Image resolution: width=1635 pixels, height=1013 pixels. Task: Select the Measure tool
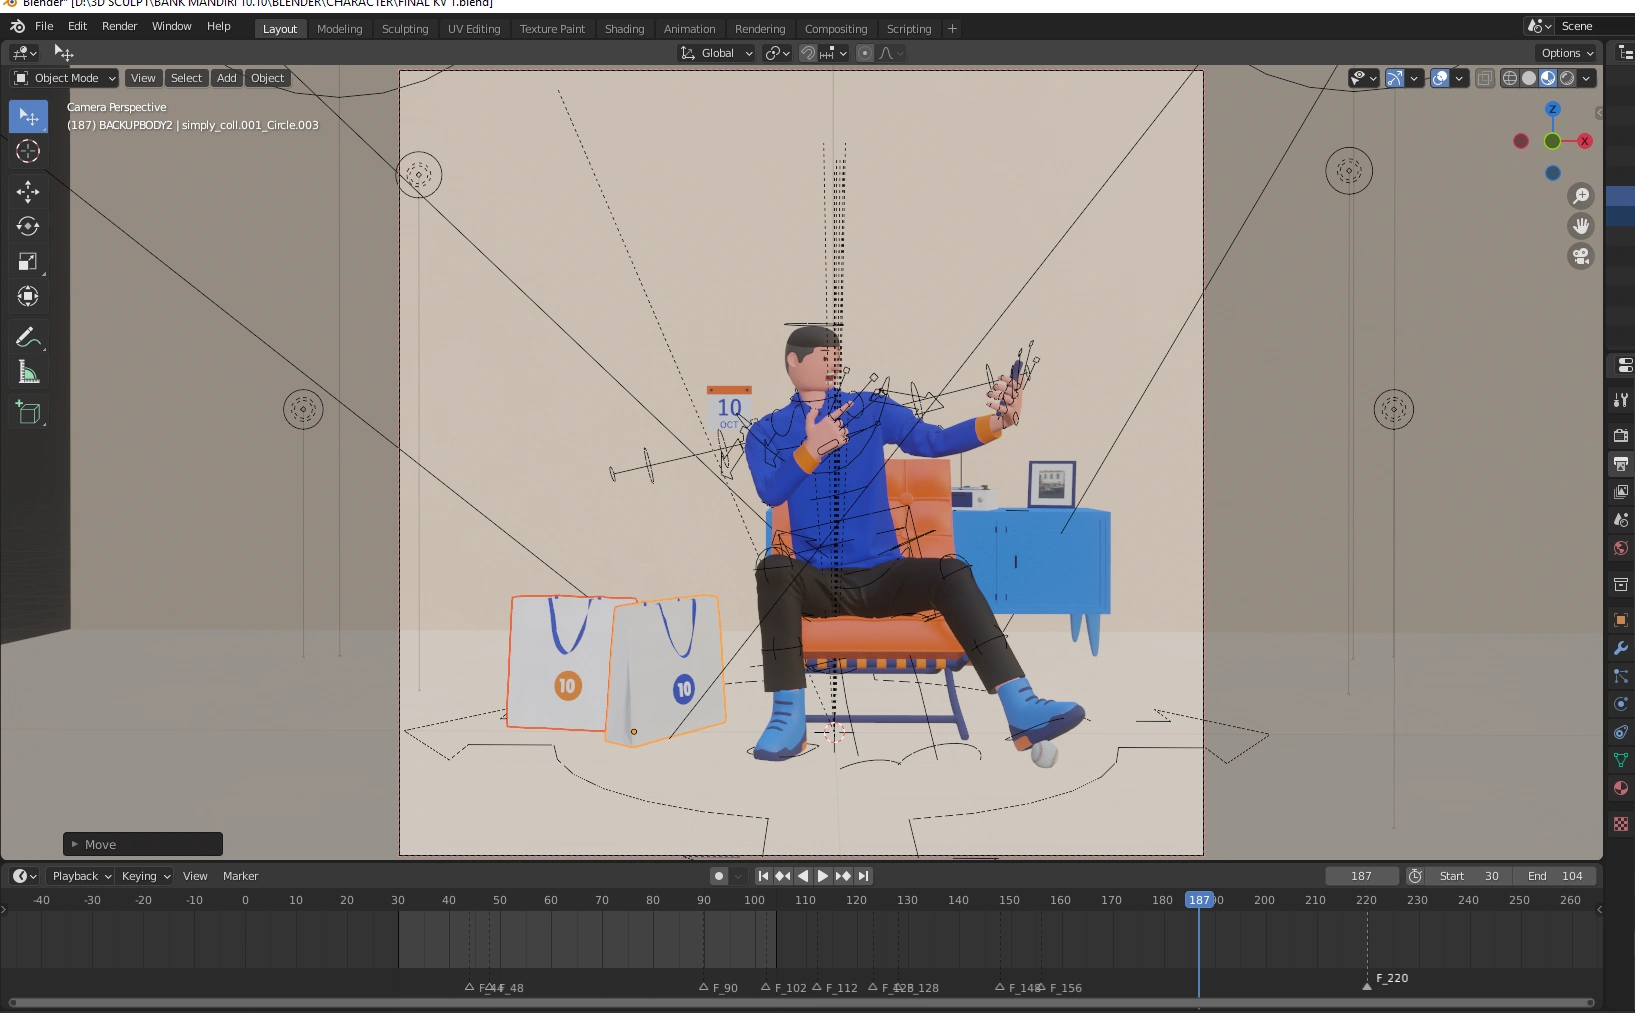(28, 373)
